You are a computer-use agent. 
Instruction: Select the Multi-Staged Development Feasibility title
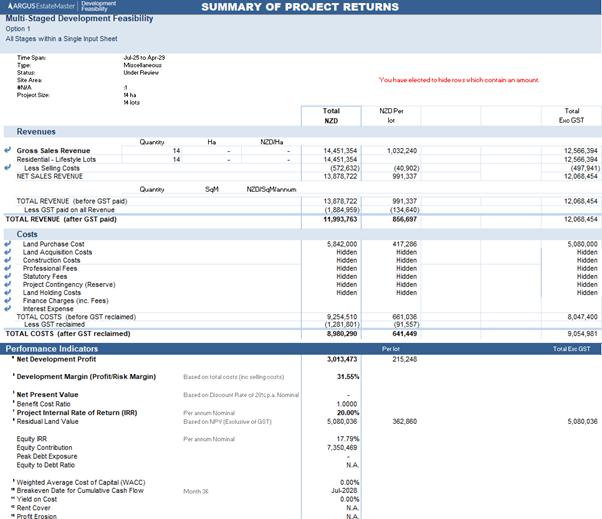click(79, 18)
